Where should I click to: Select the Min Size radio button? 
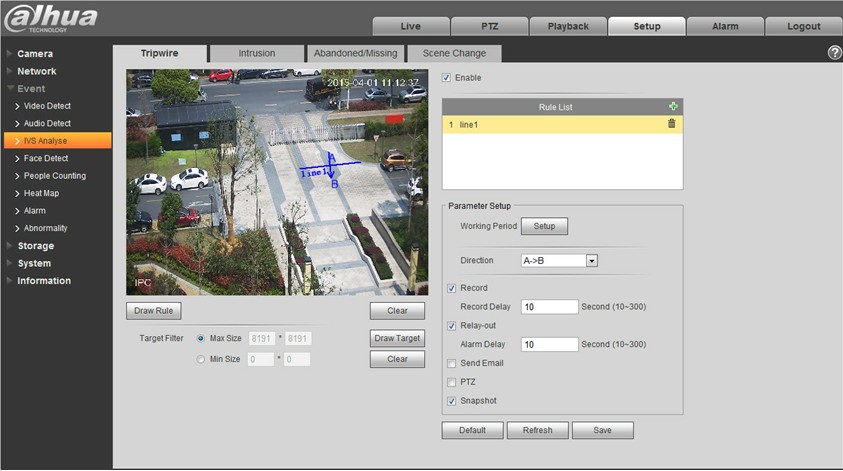[x=202, y=359]
